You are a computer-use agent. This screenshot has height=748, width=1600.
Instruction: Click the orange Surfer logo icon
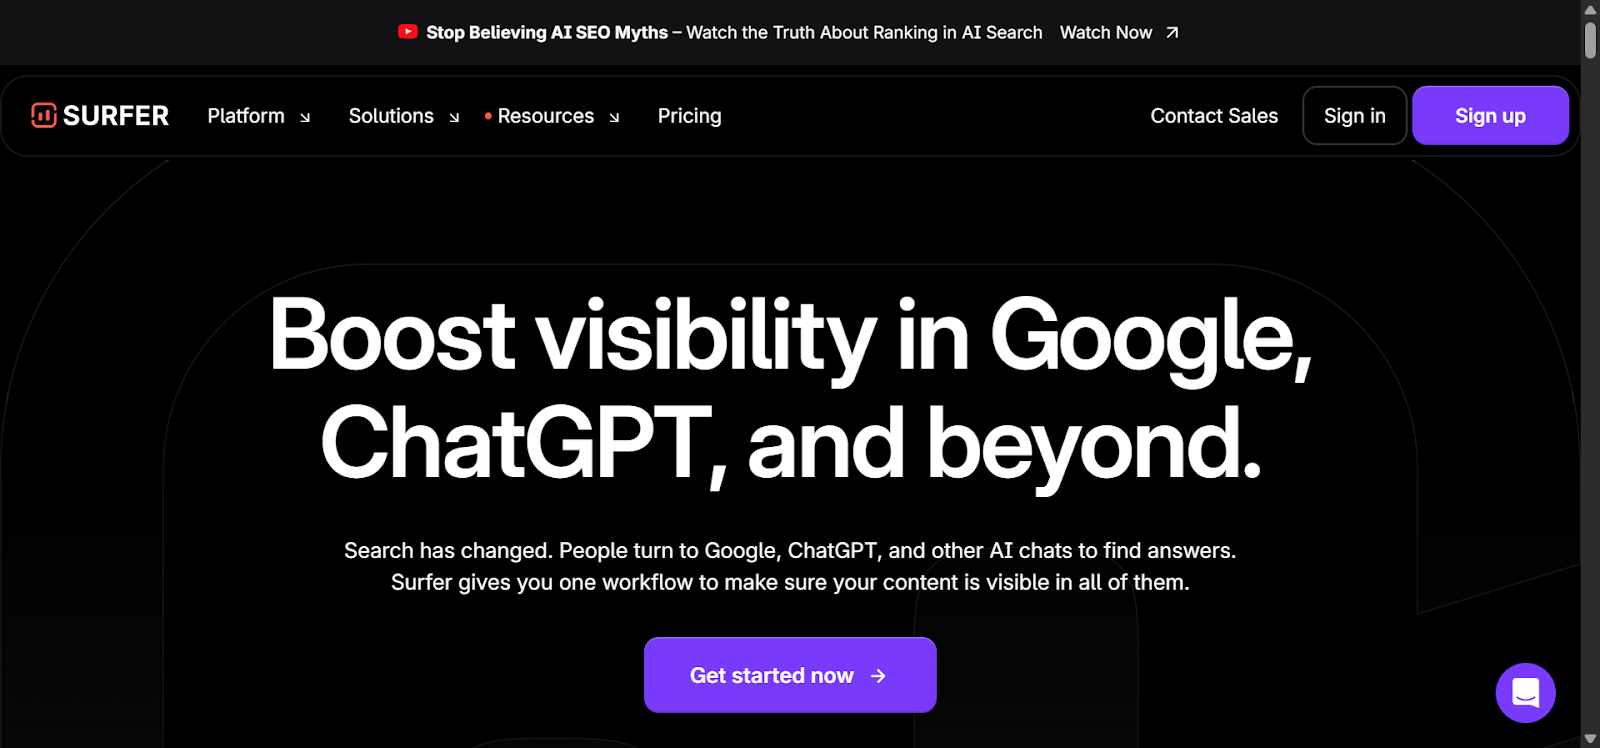[x=43, y=116]
